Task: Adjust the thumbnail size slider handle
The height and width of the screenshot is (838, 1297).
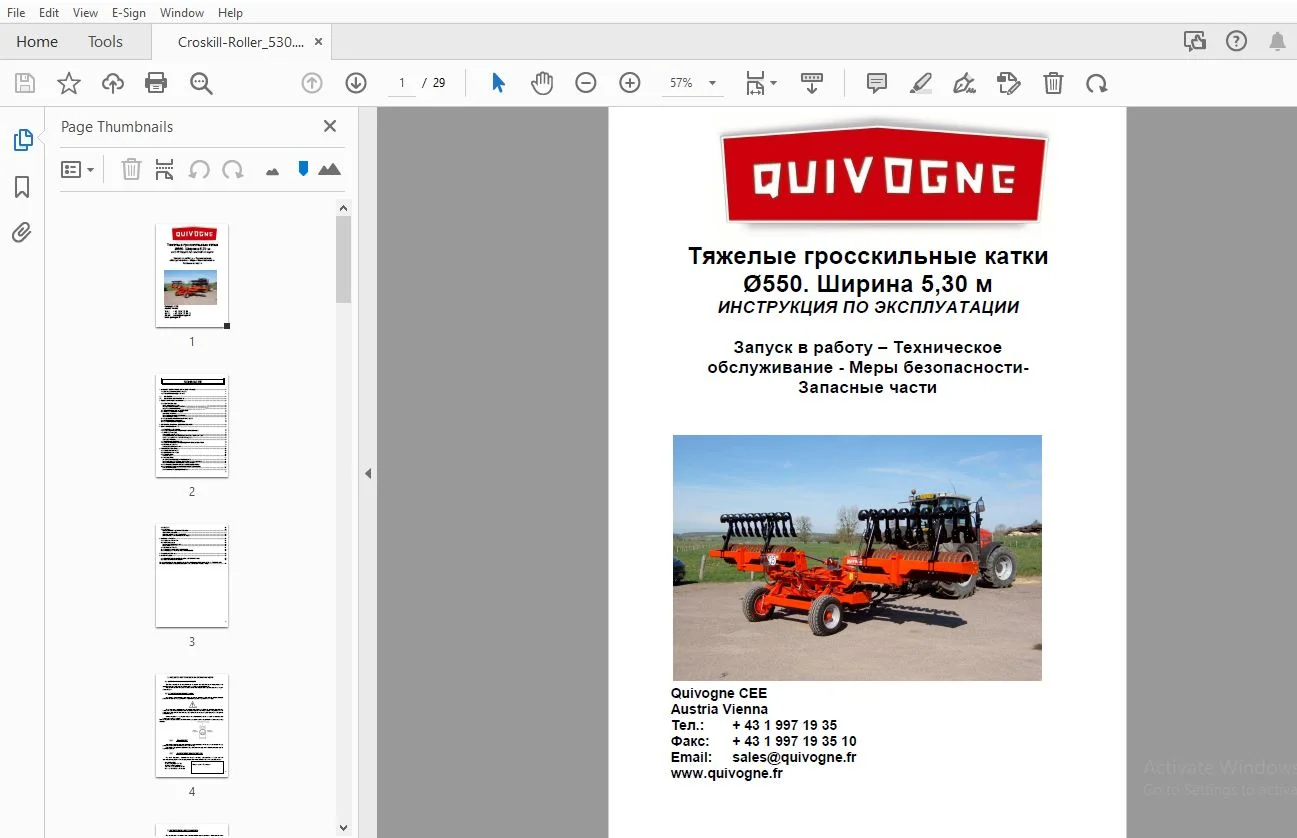Action: click(303, 169)
